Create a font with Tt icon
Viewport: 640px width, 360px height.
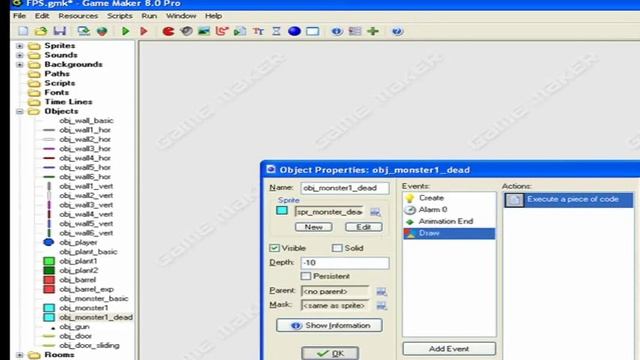[x=258, y=31]
